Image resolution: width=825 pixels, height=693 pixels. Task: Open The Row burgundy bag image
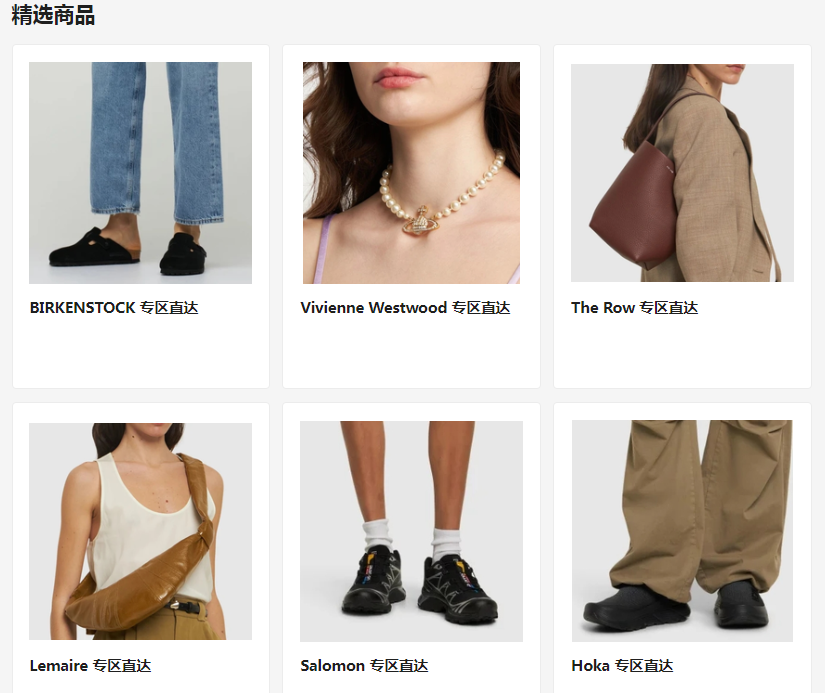pos(682,173)
